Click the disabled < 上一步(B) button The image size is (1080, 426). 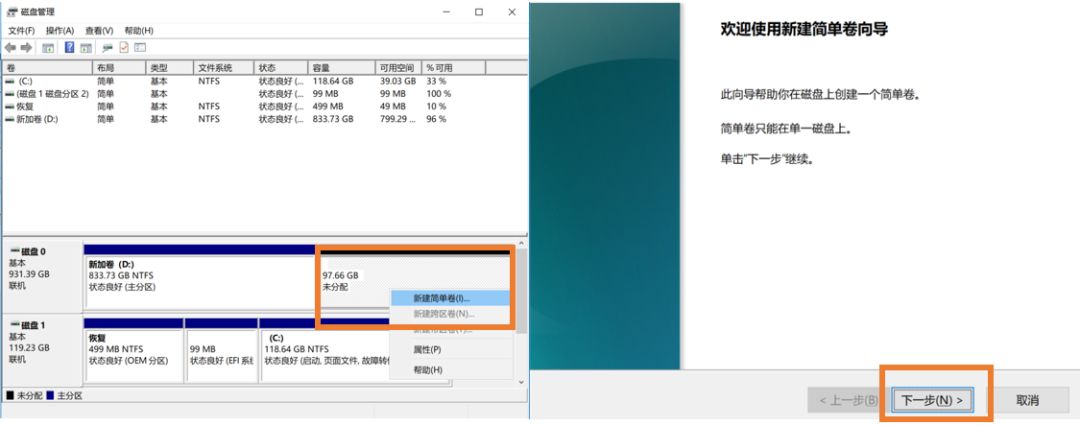click(848, 400)
